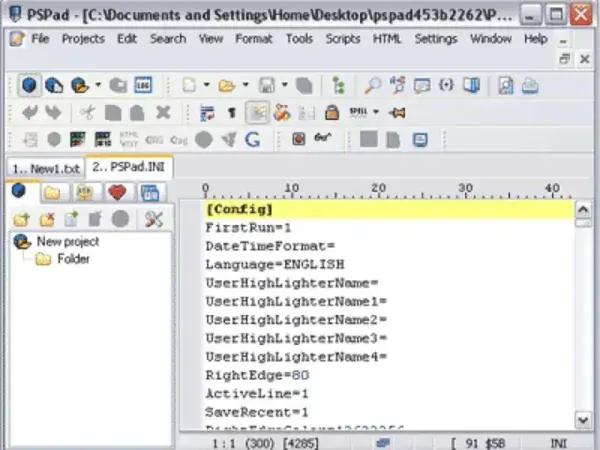
Task: Click the Google search G icon
Action: pos(253,139)
